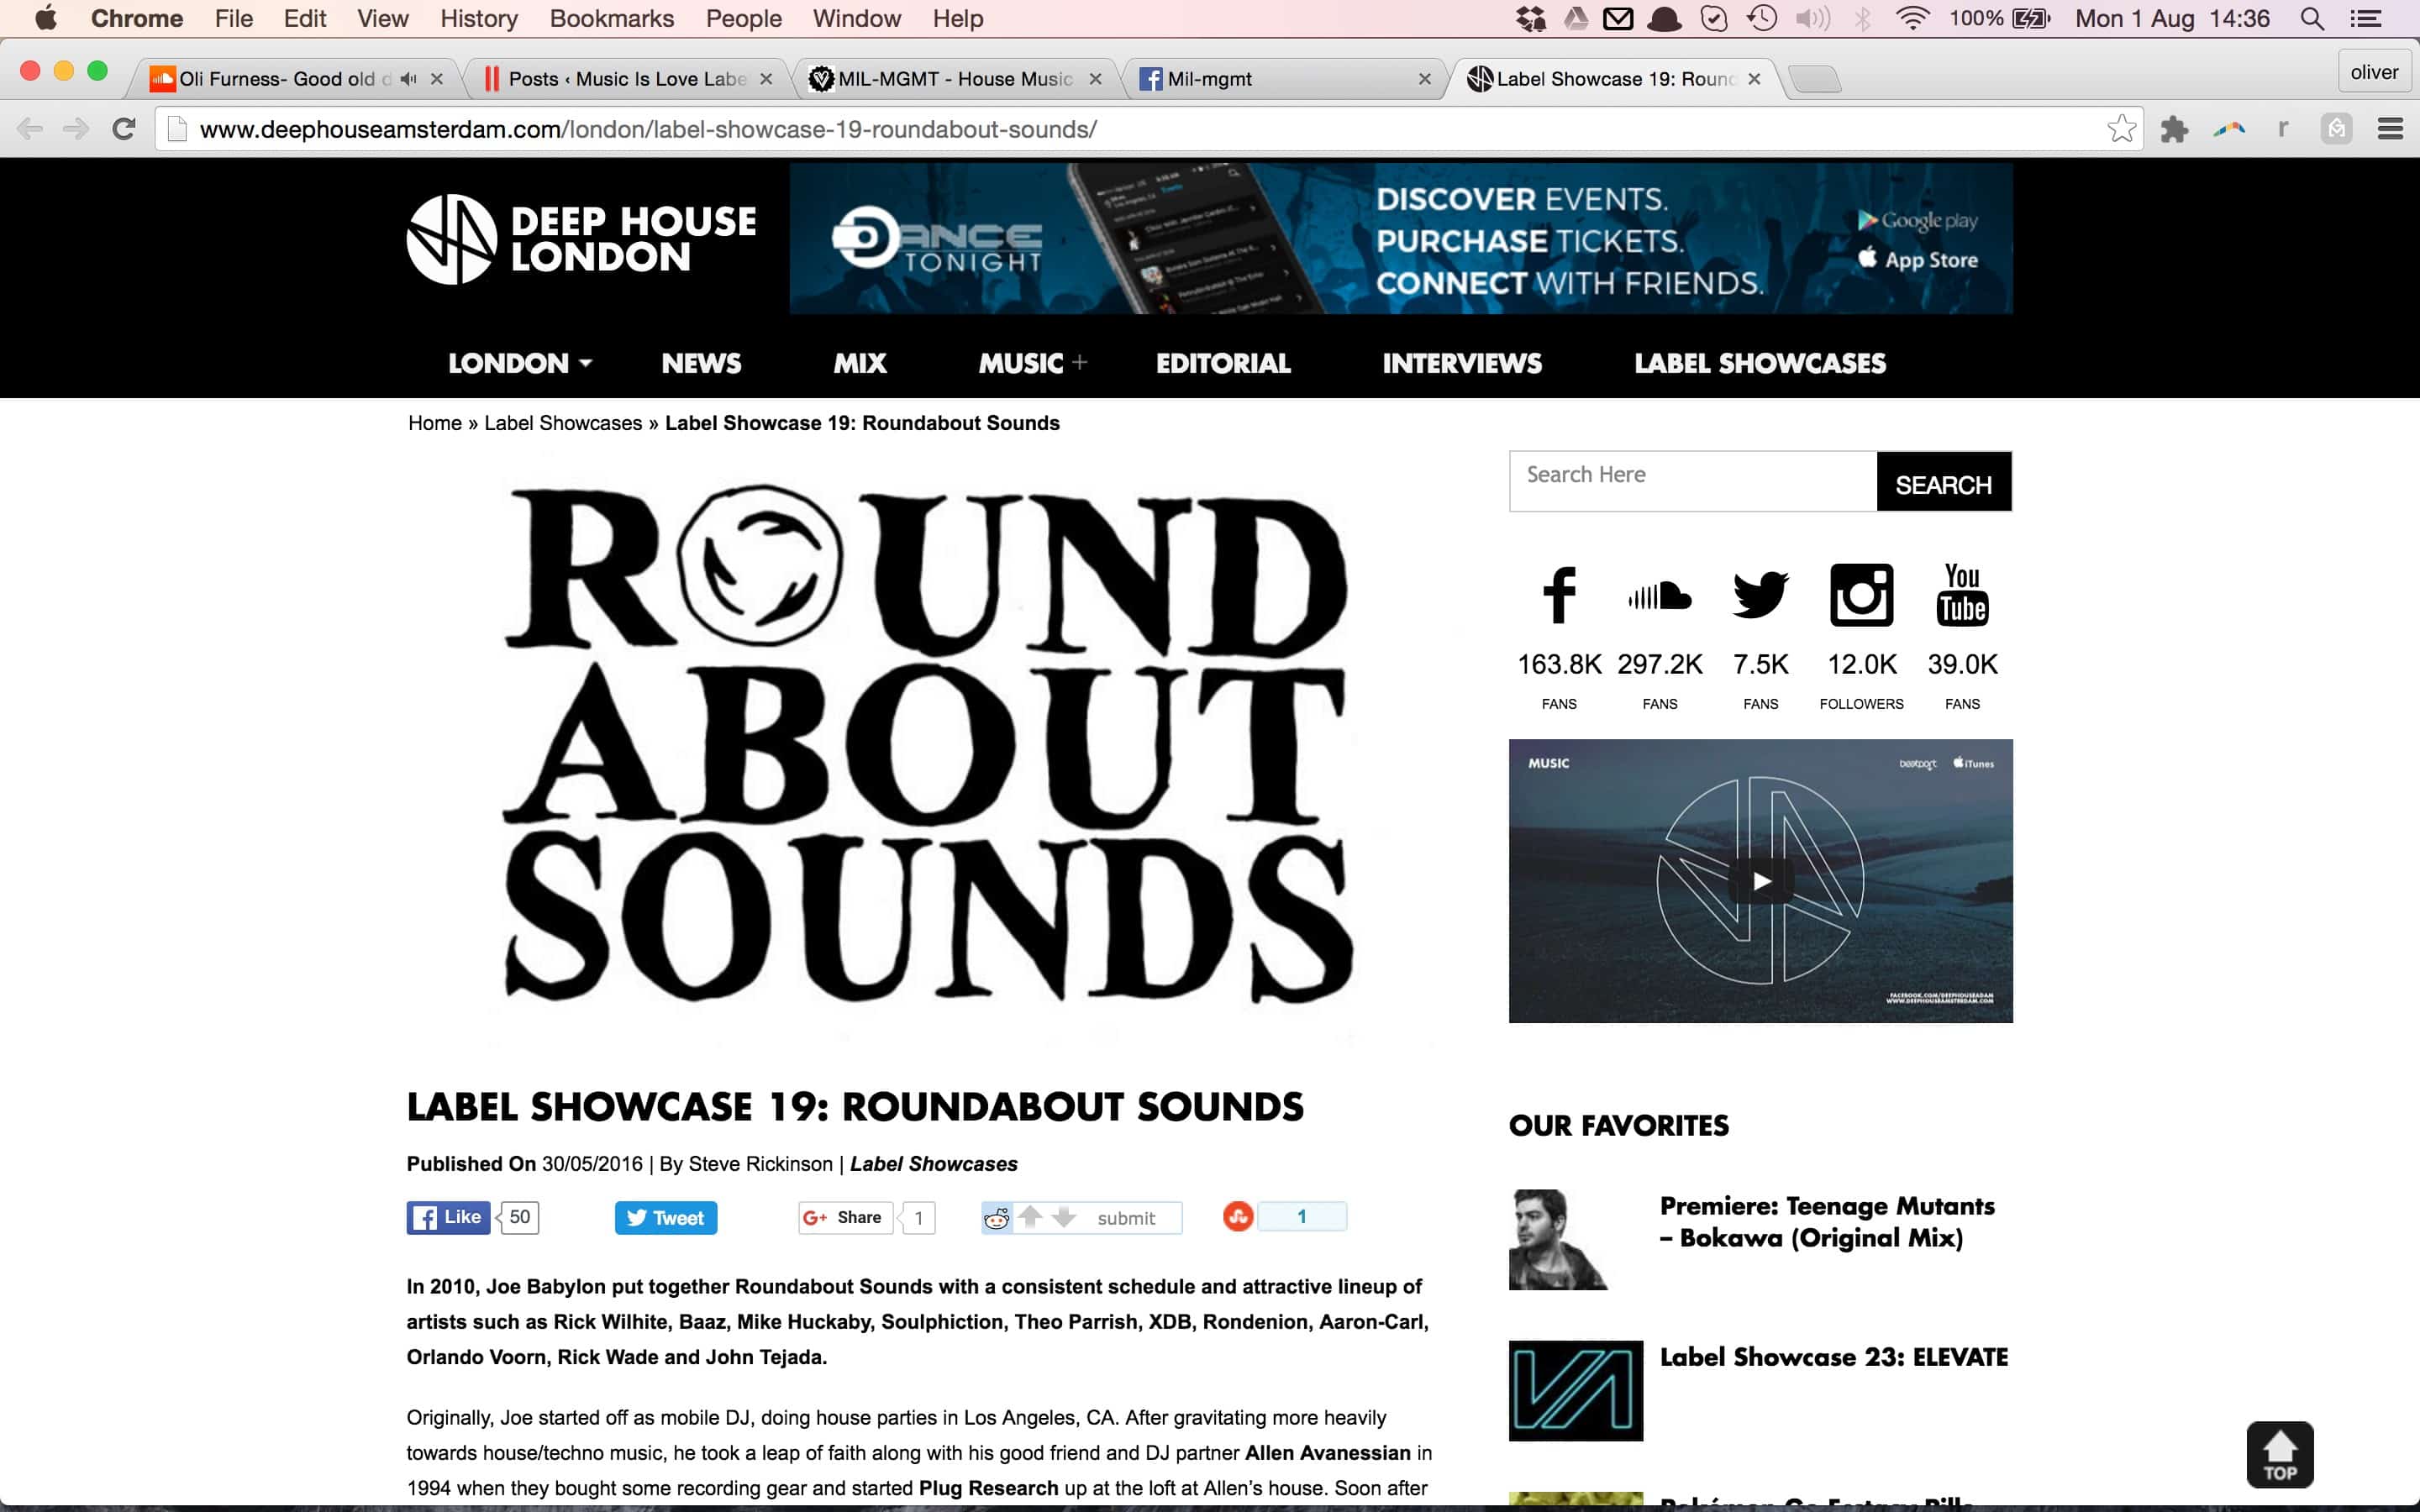Open Deep House London Facebook page icon
2420x1512 pixels.
point(1559,595)
